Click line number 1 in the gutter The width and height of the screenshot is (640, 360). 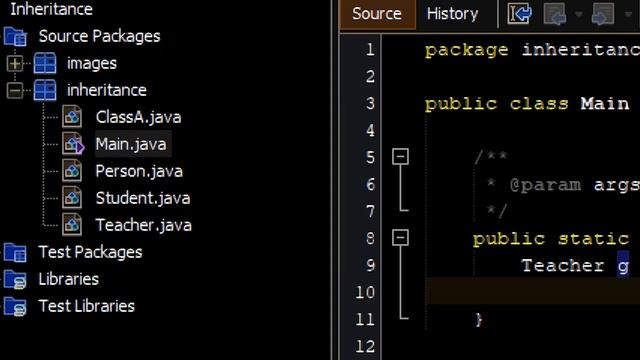pos(370,50)
